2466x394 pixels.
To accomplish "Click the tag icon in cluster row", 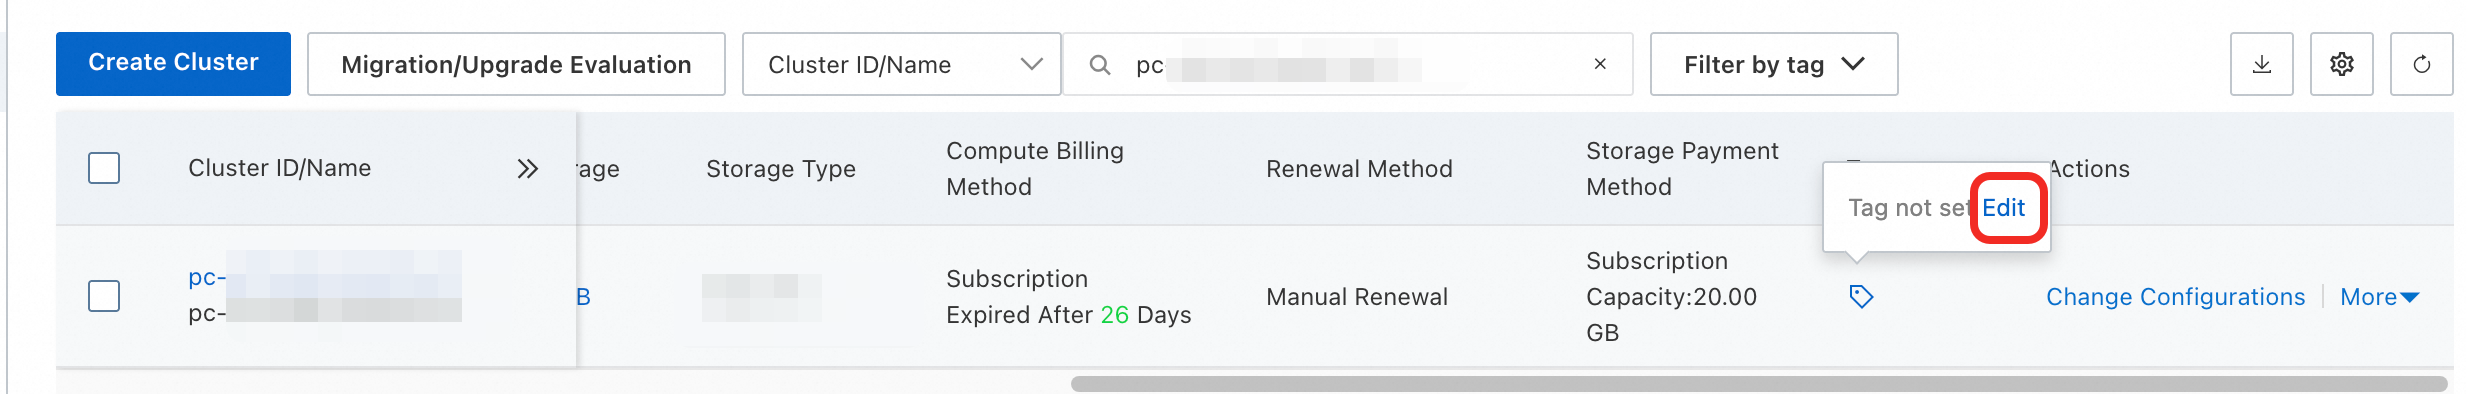I will point(1860,296).
